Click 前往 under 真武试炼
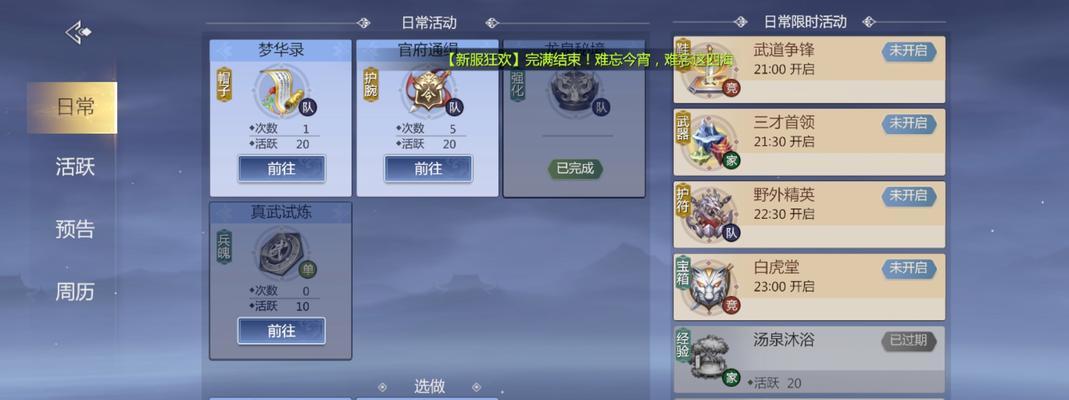The image size is (1069, 400). [x=281, y=330]
